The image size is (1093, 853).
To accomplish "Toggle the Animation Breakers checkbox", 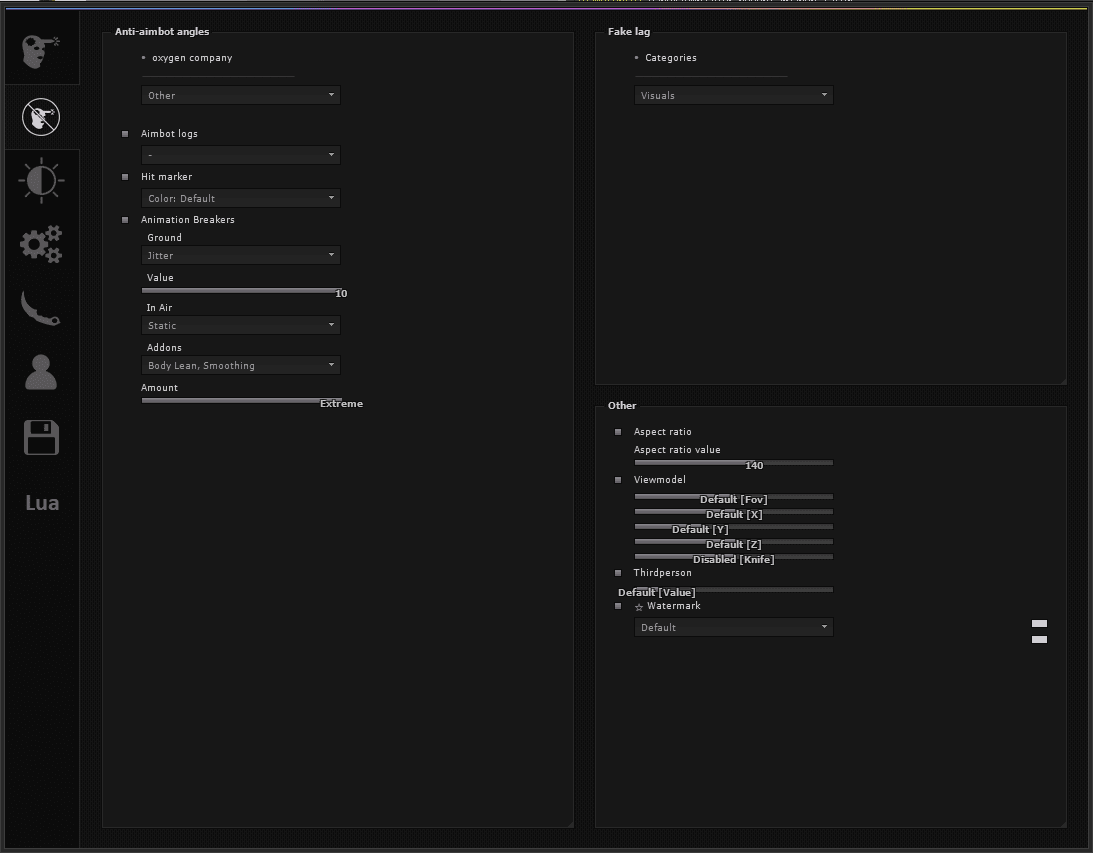I will [x=125, y=220].
